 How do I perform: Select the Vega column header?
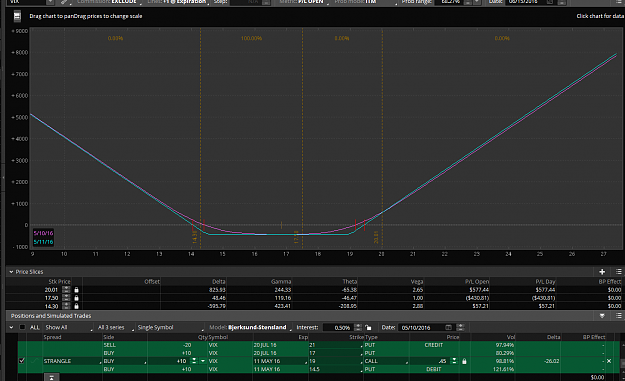click(x=417, y=281)
